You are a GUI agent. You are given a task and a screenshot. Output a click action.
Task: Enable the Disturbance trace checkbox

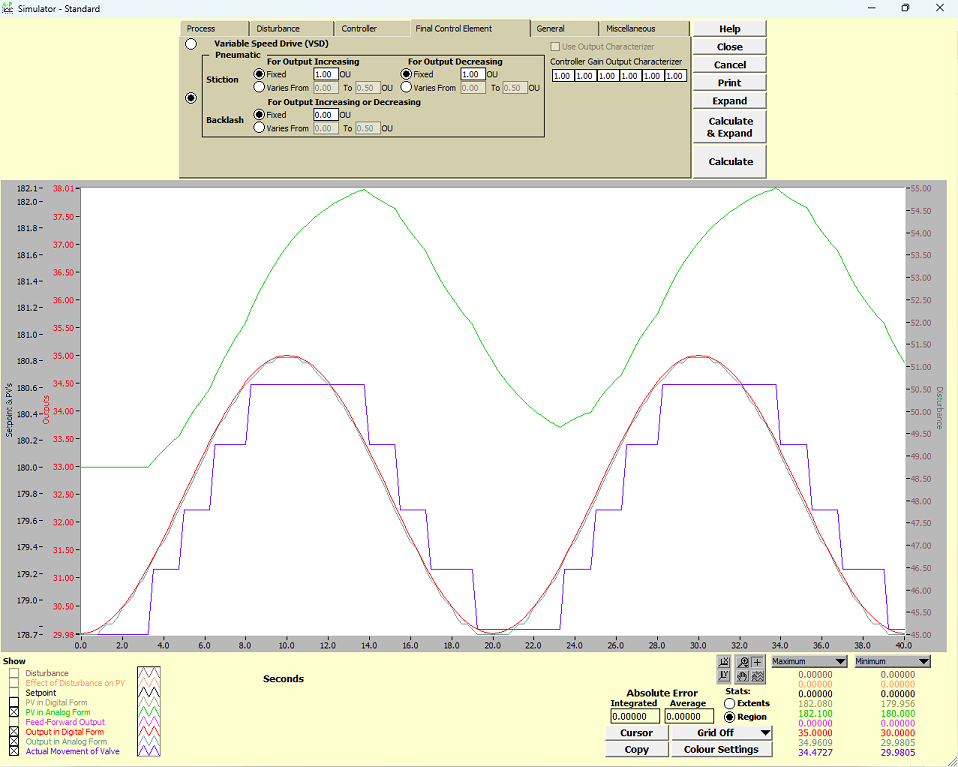[14, 674]
